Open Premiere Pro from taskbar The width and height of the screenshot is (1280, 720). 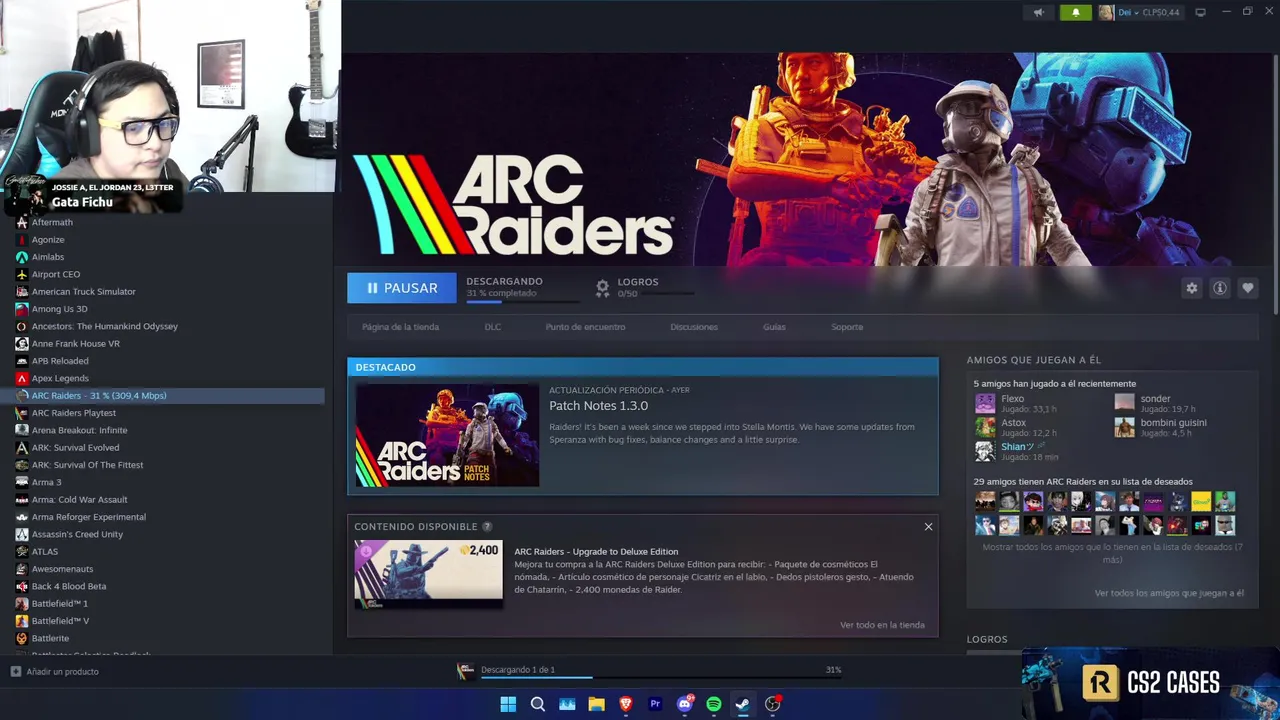[x=655, y=704]
